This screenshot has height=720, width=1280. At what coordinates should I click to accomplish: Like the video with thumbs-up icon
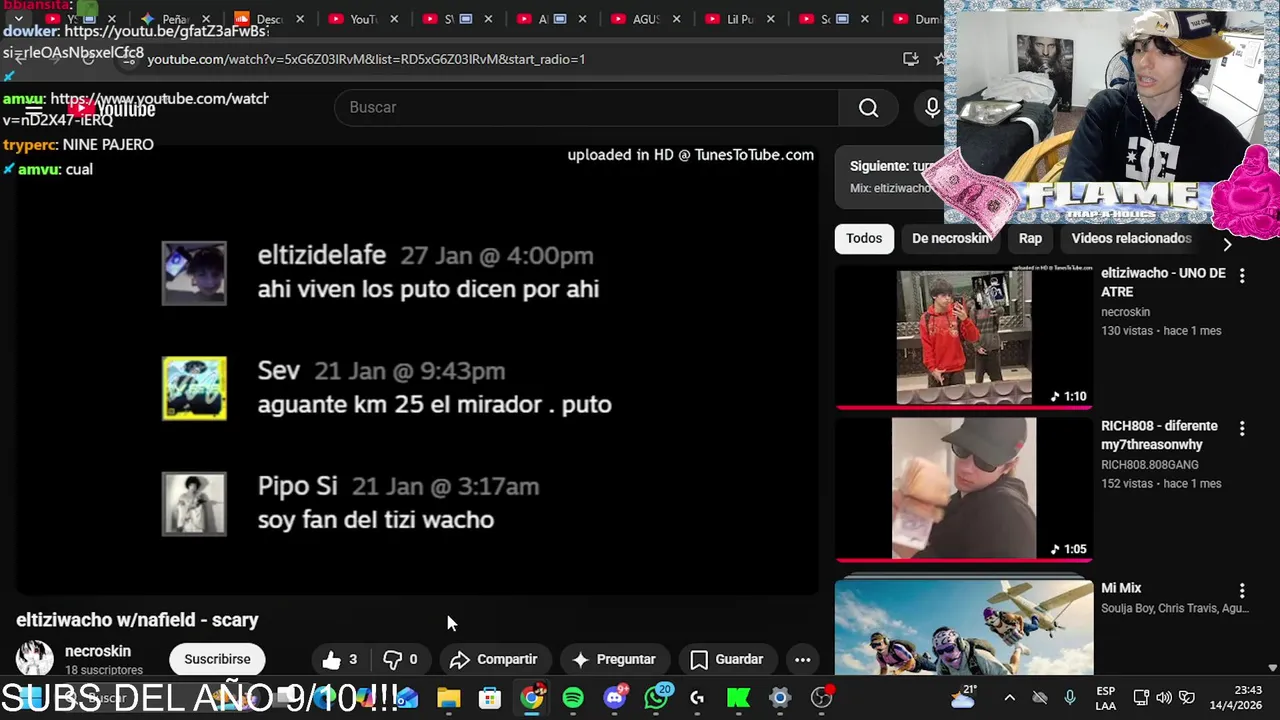point(339,659)
